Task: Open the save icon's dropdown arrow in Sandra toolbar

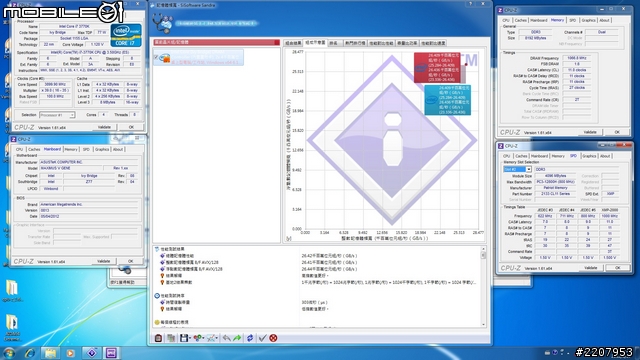Action: tap(190, 338)
